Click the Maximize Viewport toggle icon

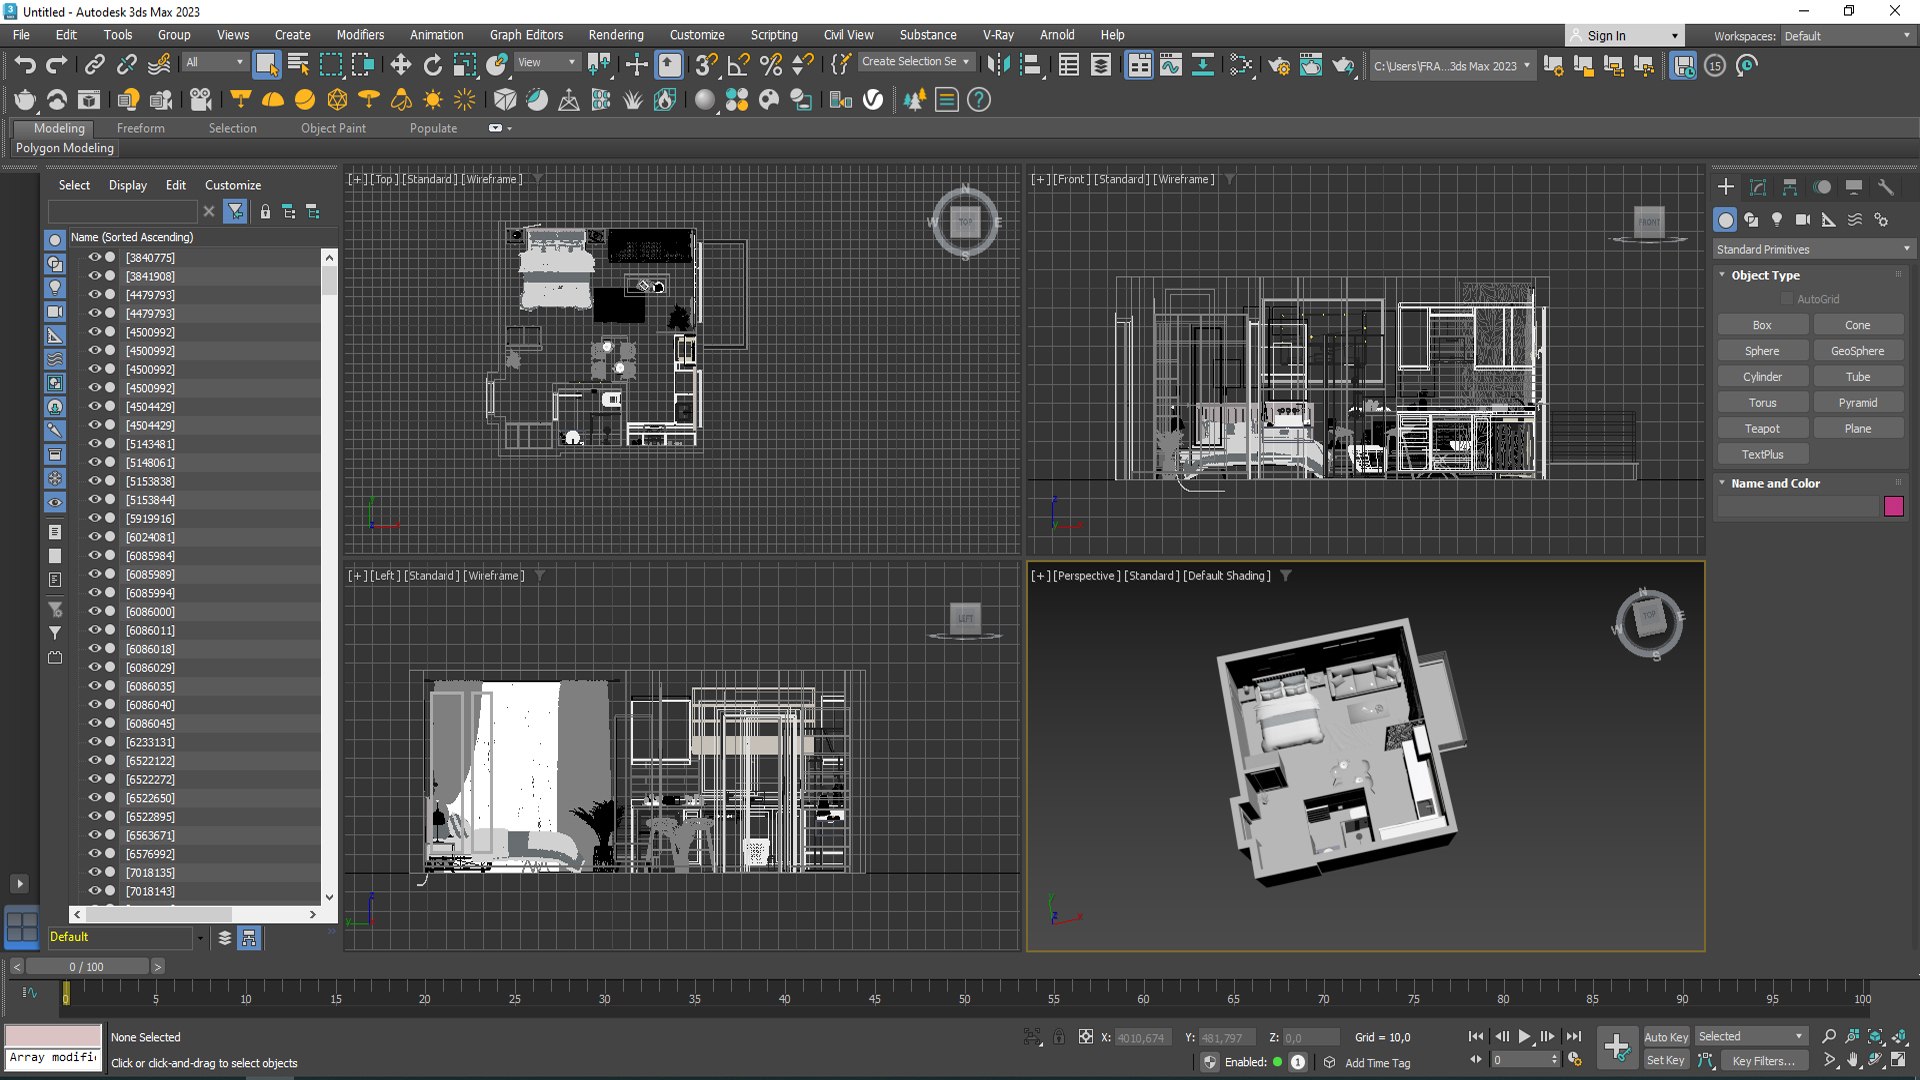1899,1060
